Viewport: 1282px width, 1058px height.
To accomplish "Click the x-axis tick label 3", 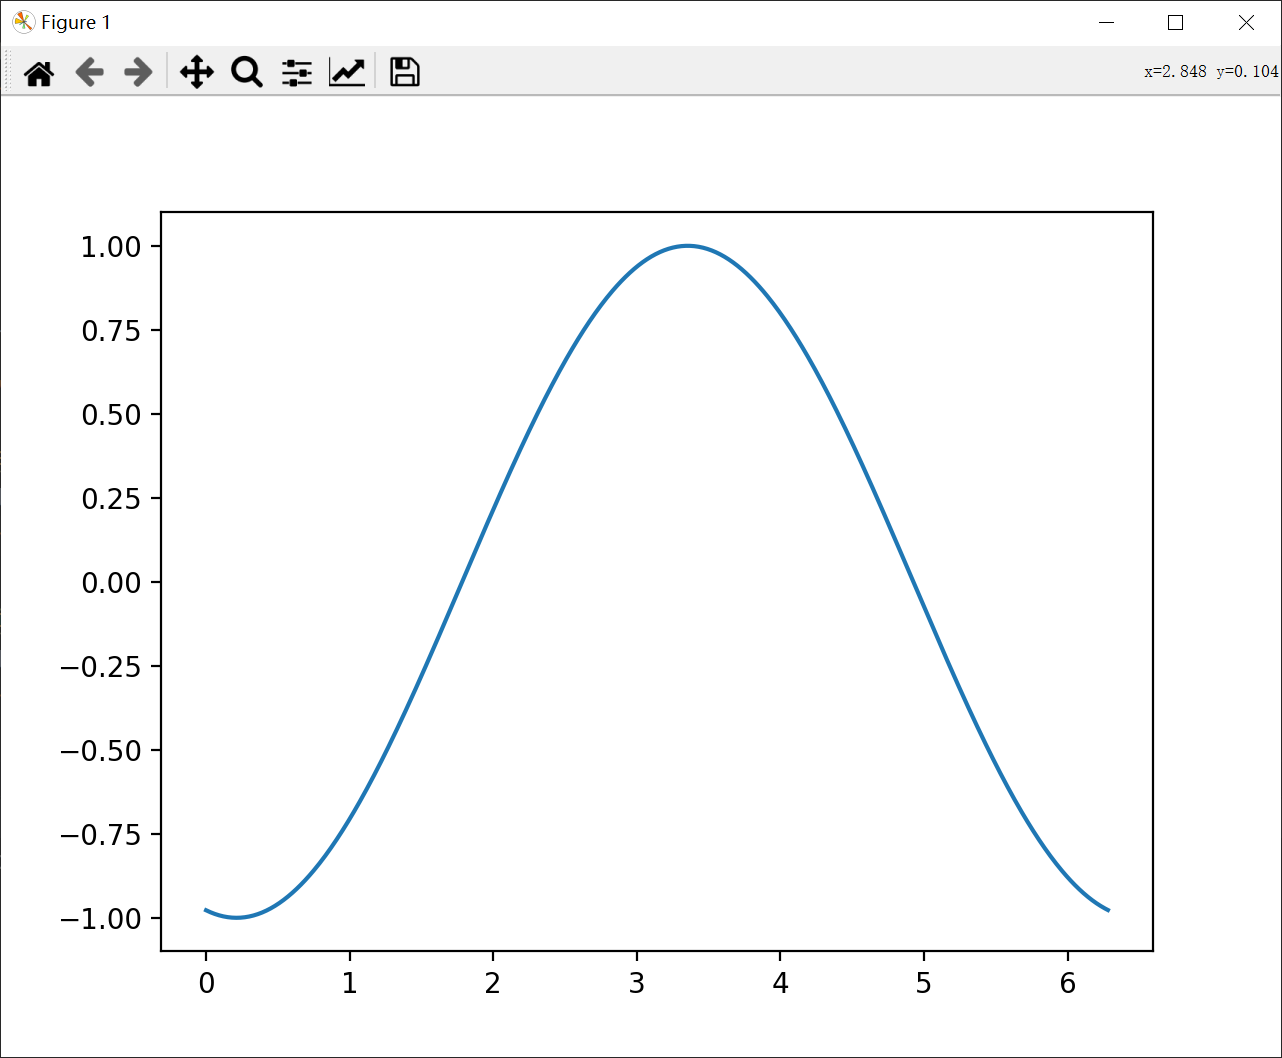I will point(637,984).
